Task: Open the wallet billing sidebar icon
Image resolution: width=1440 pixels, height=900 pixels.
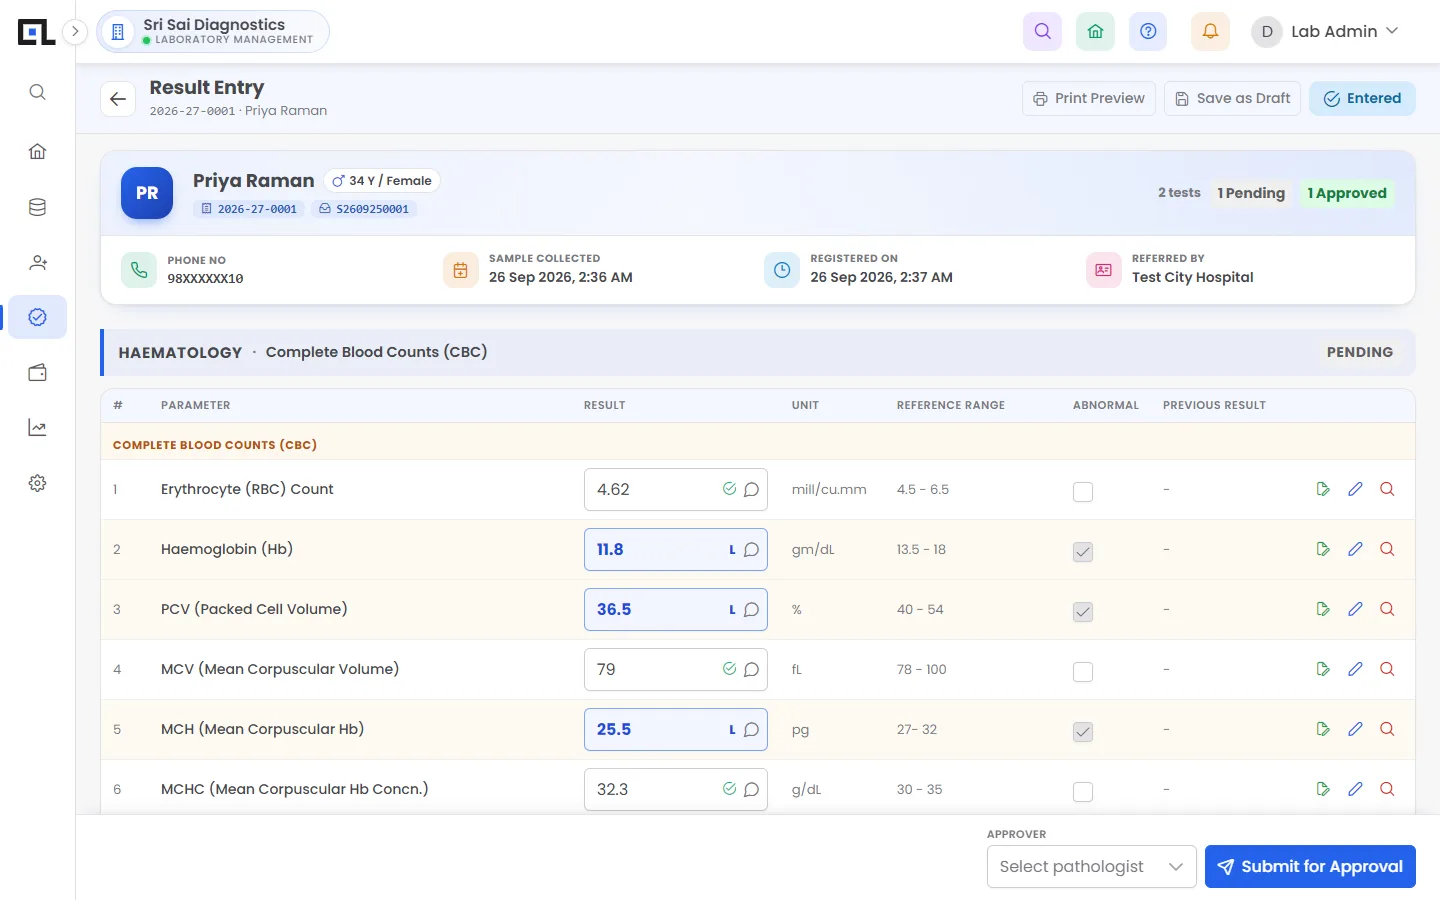Action: click(37, 373)
